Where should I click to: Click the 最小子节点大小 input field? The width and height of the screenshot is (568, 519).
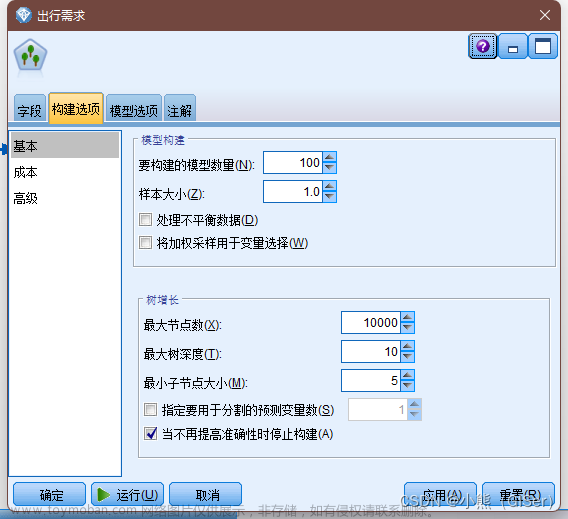tap(371, 380)
